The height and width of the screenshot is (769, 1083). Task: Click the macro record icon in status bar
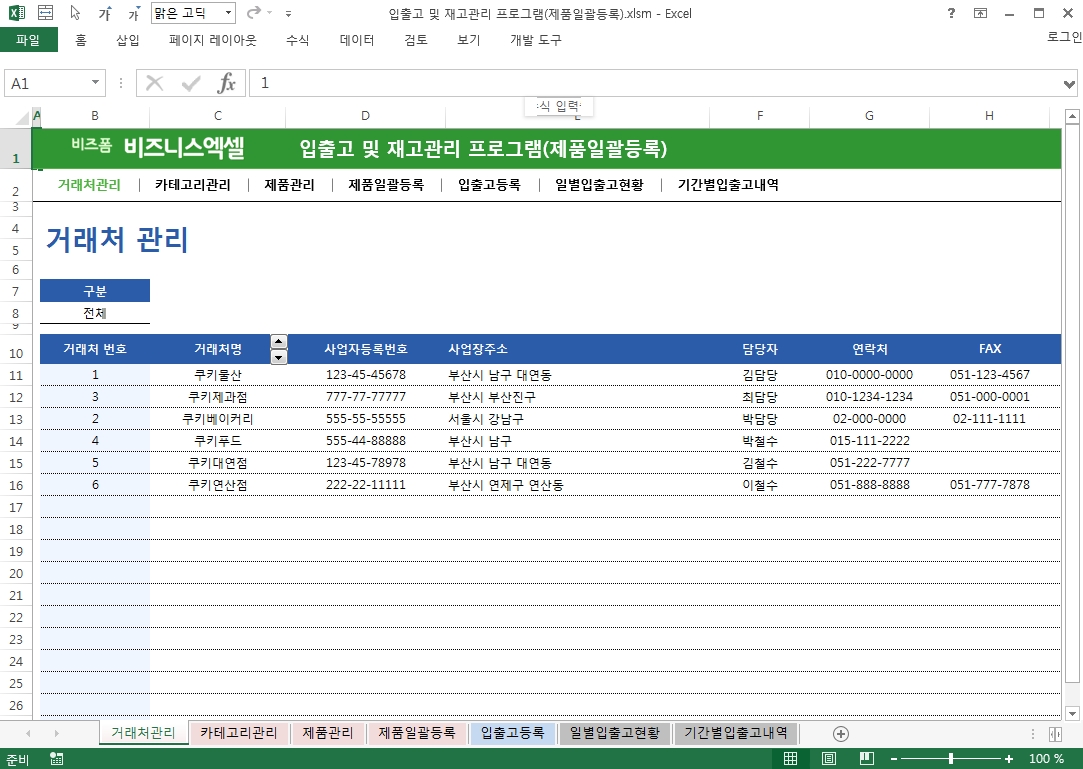coord(56,759)
